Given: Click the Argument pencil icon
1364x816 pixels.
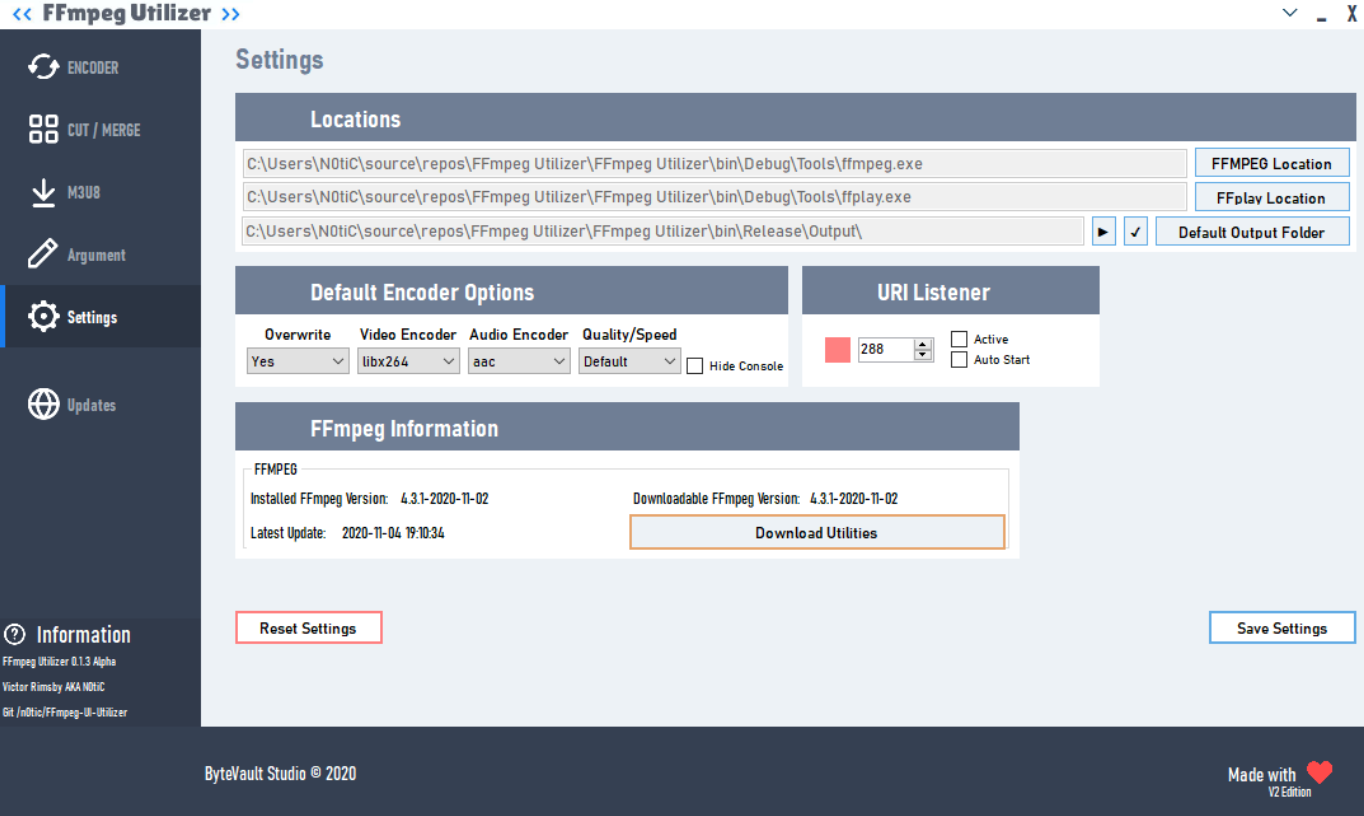Looking at the screenshot, I should coord(43,254).
